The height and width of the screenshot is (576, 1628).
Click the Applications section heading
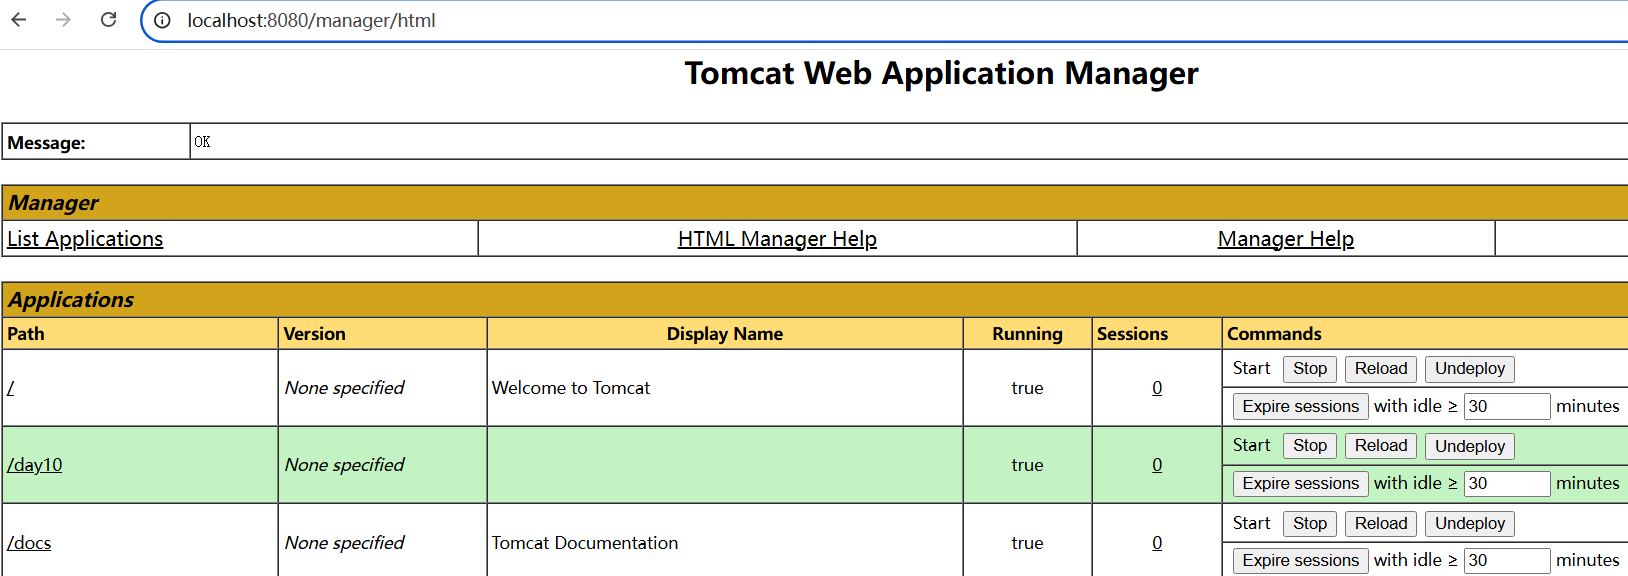tap(71, 300)
